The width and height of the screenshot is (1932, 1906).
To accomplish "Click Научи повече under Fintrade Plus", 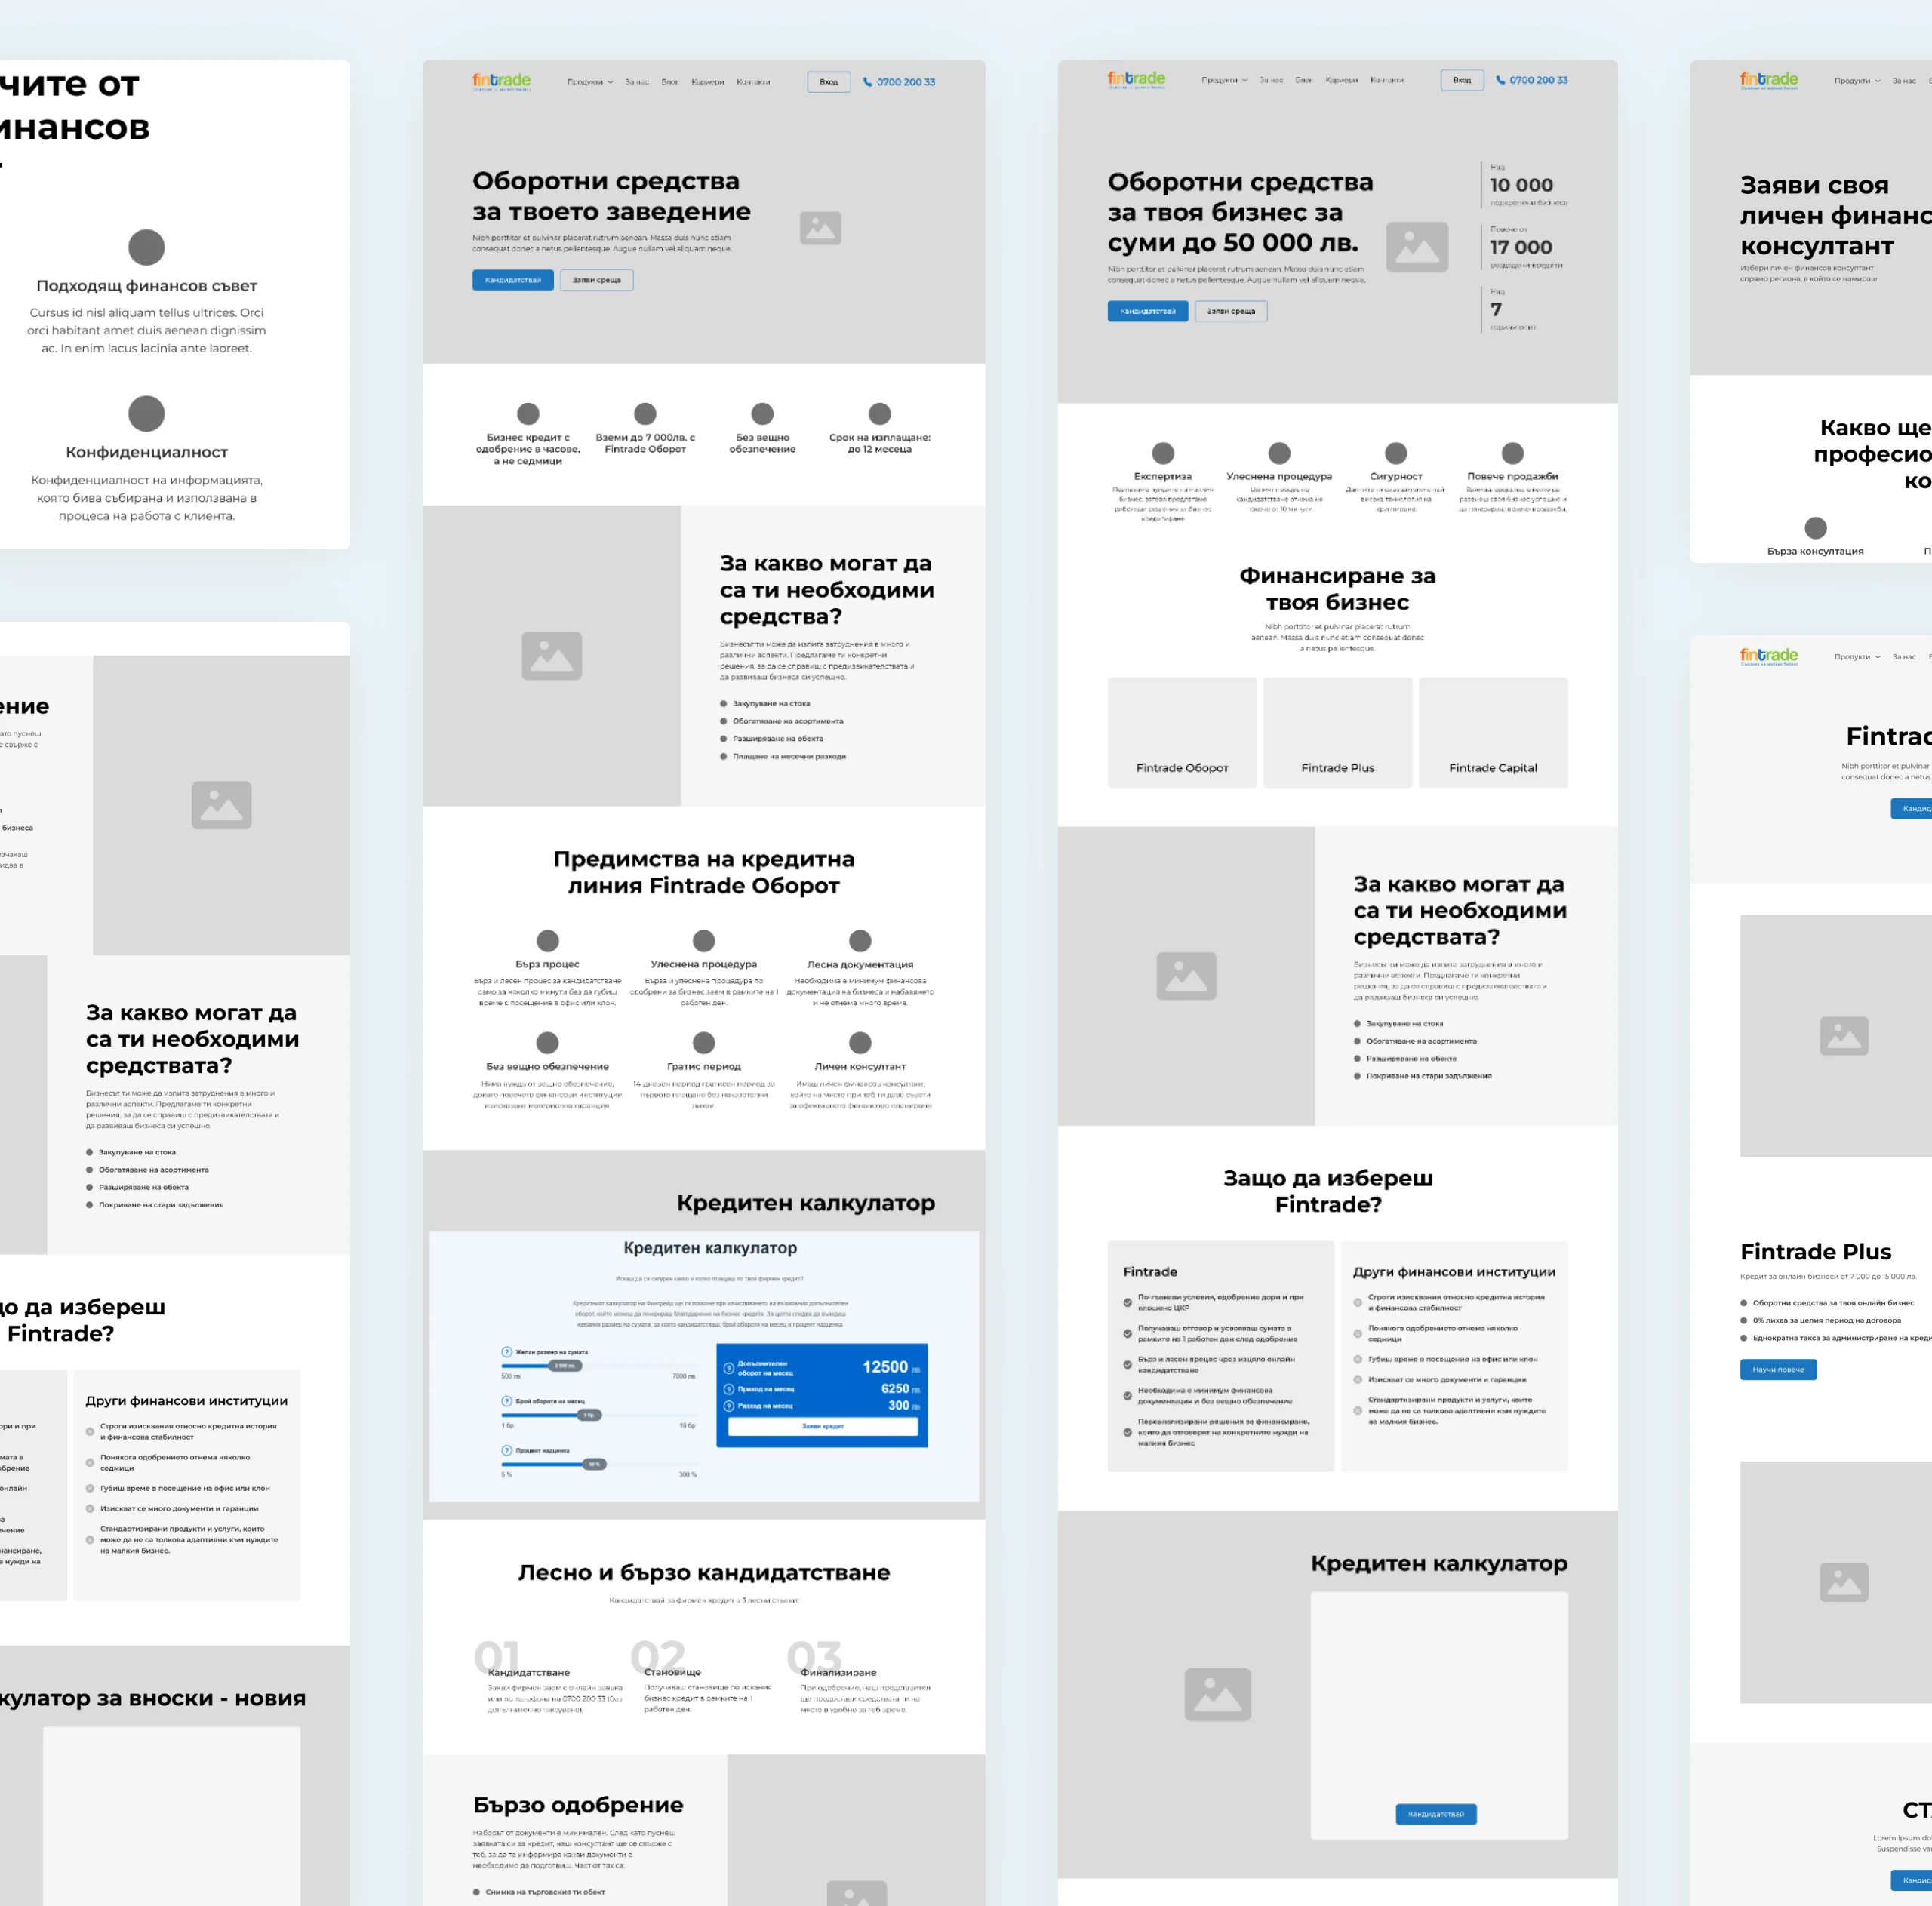I will point(1778,1370).
